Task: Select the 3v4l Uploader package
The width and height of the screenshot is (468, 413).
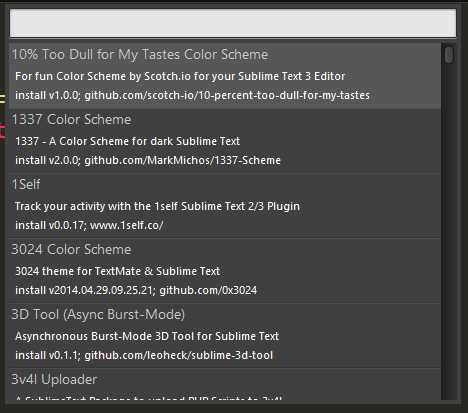Action: click(x=225, y=384)
